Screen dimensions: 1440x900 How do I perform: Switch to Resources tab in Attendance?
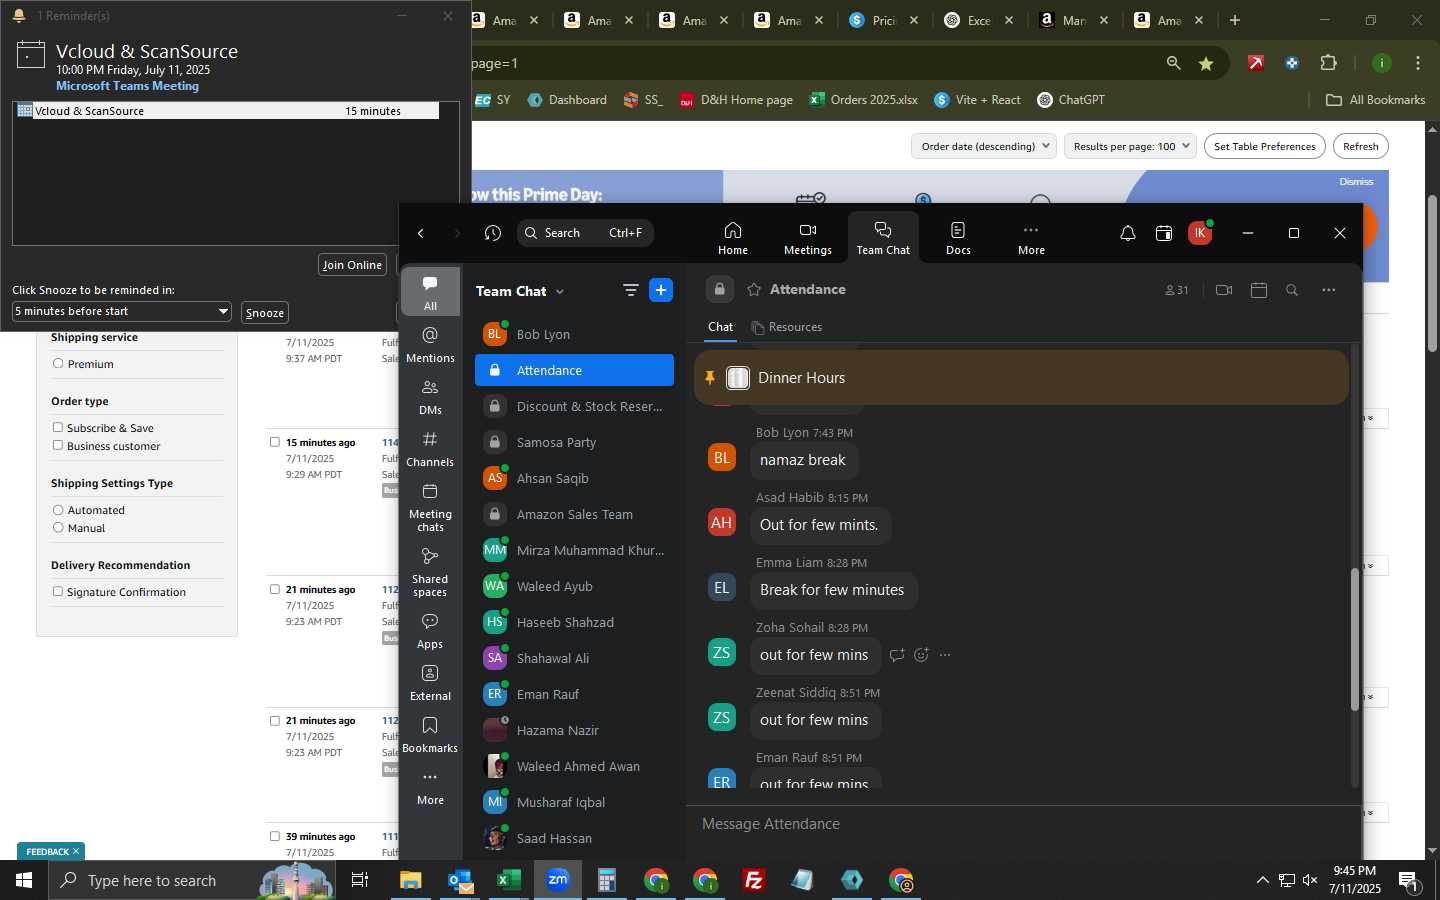[x=786, y=327]
